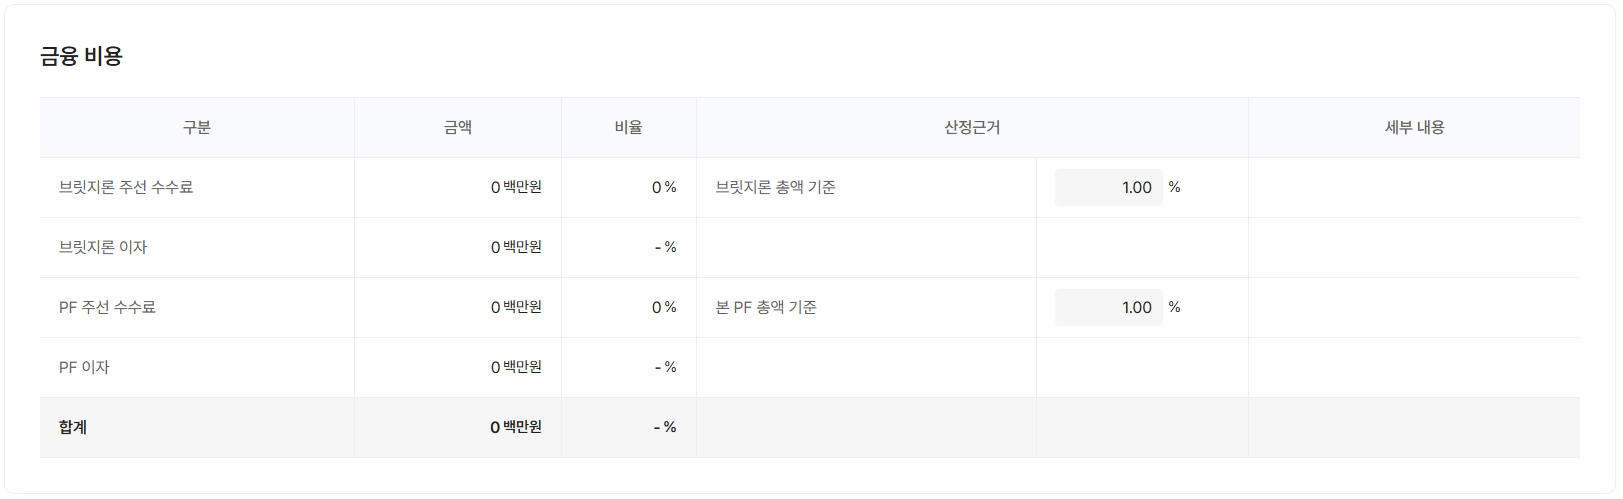Viewport: 1623px width, 499px height.
Task: Select the 세부 내용 column header
Action: [1414, 128]
